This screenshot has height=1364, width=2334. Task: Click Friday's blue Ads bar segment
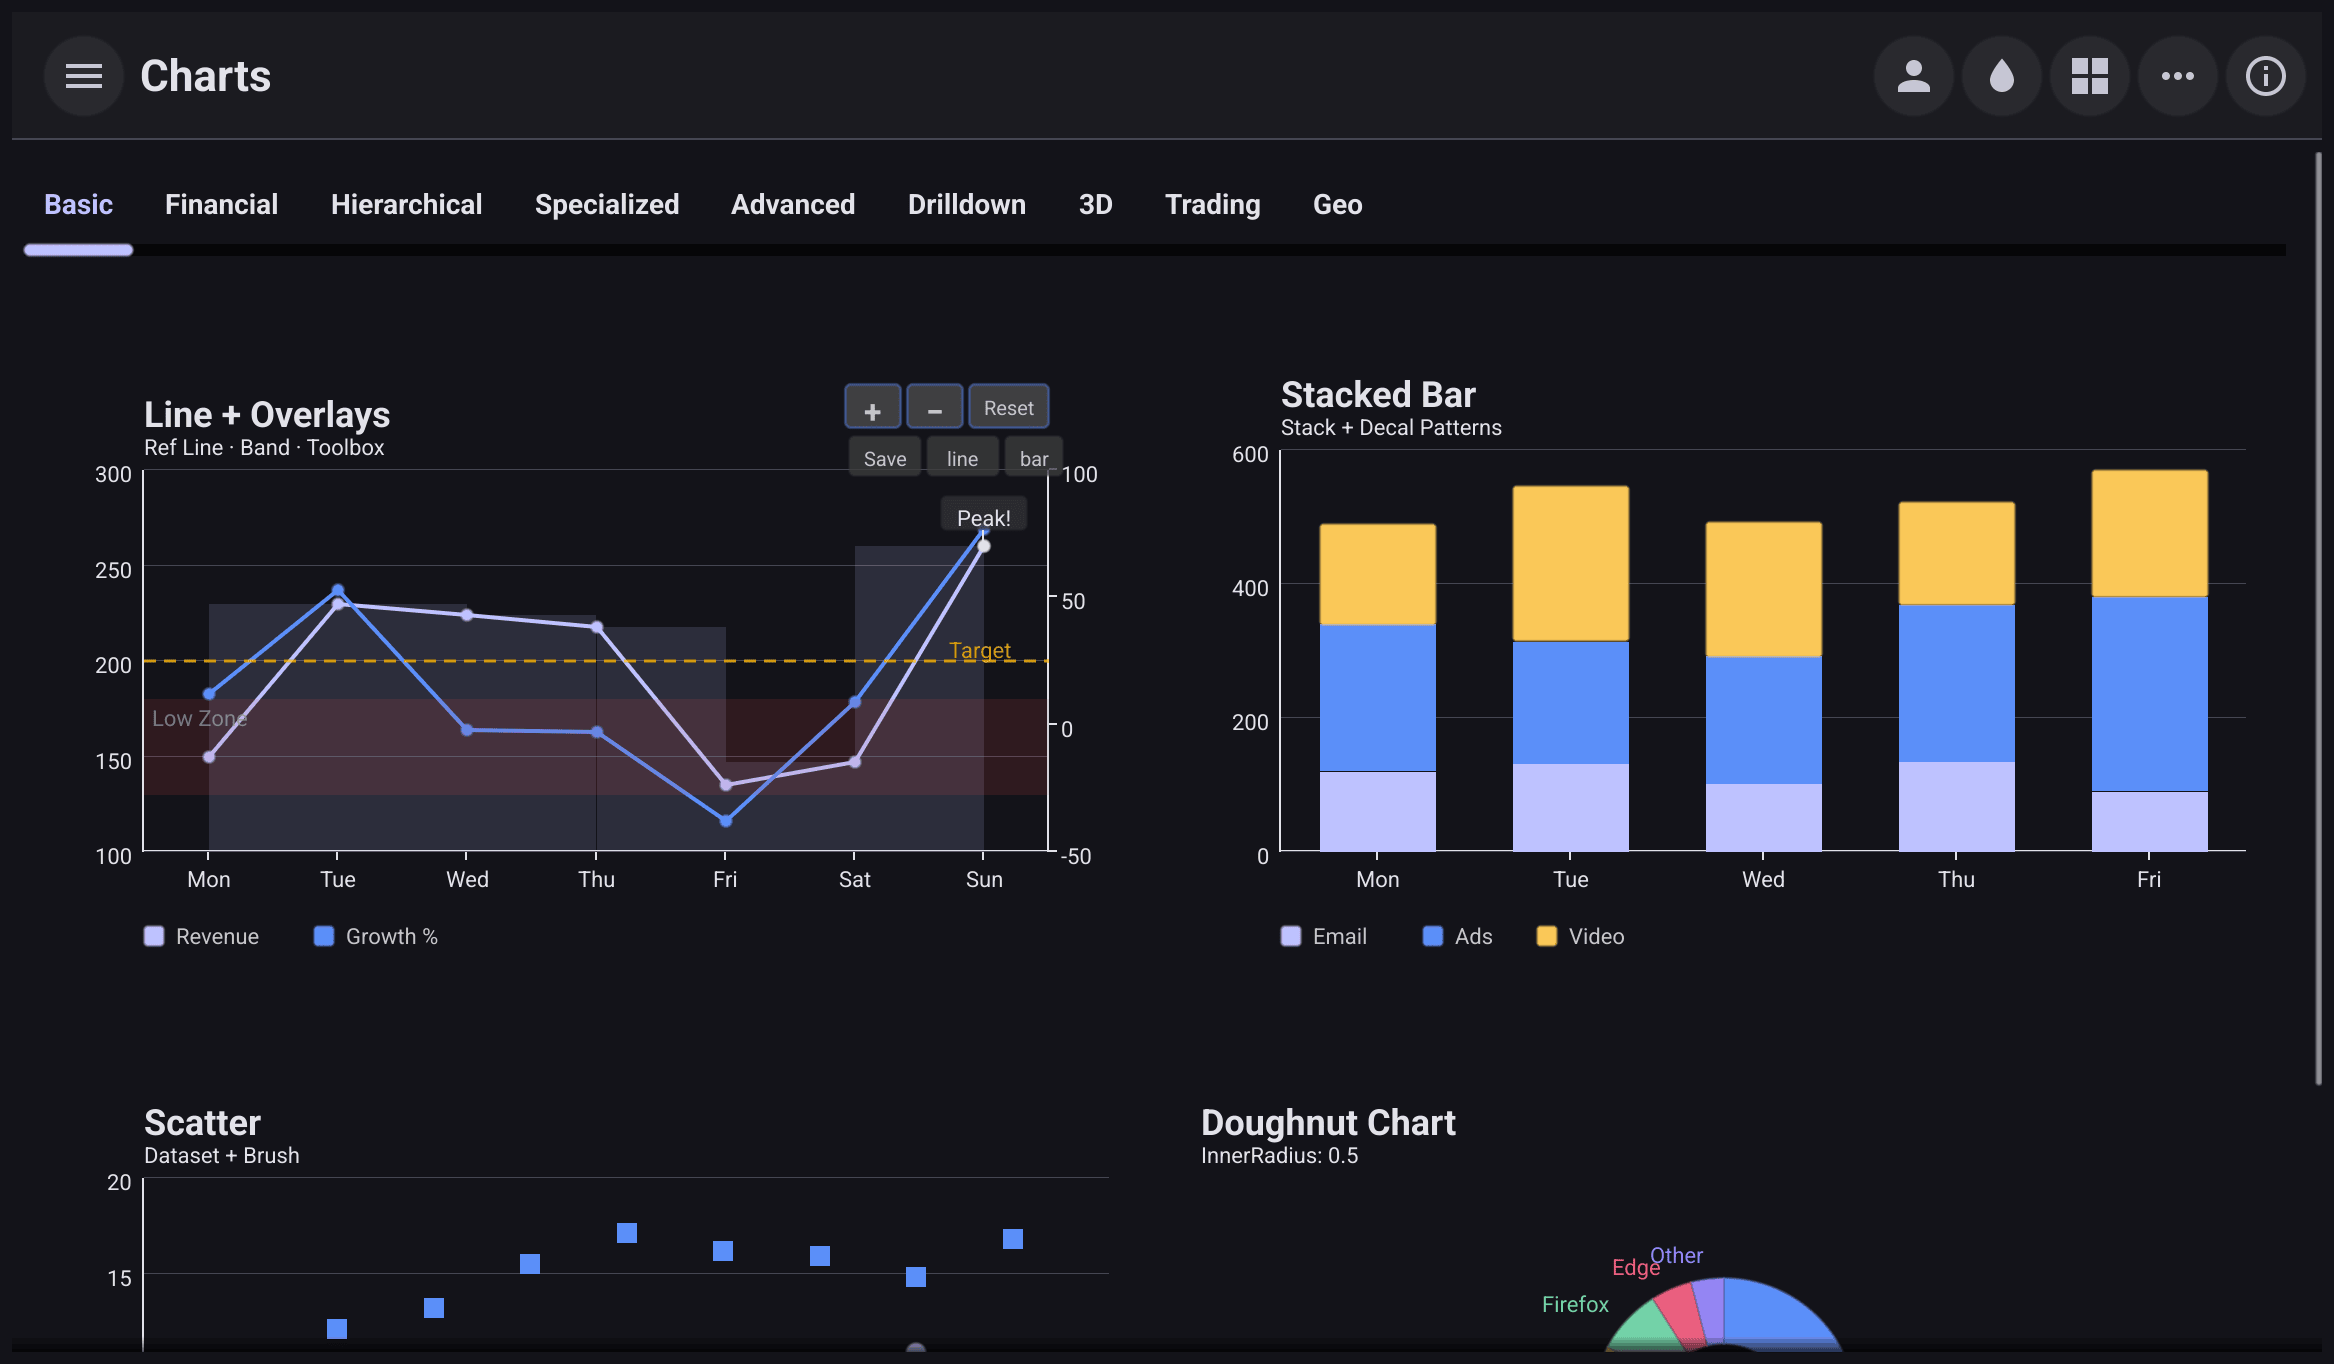[x=2150, y=694]
